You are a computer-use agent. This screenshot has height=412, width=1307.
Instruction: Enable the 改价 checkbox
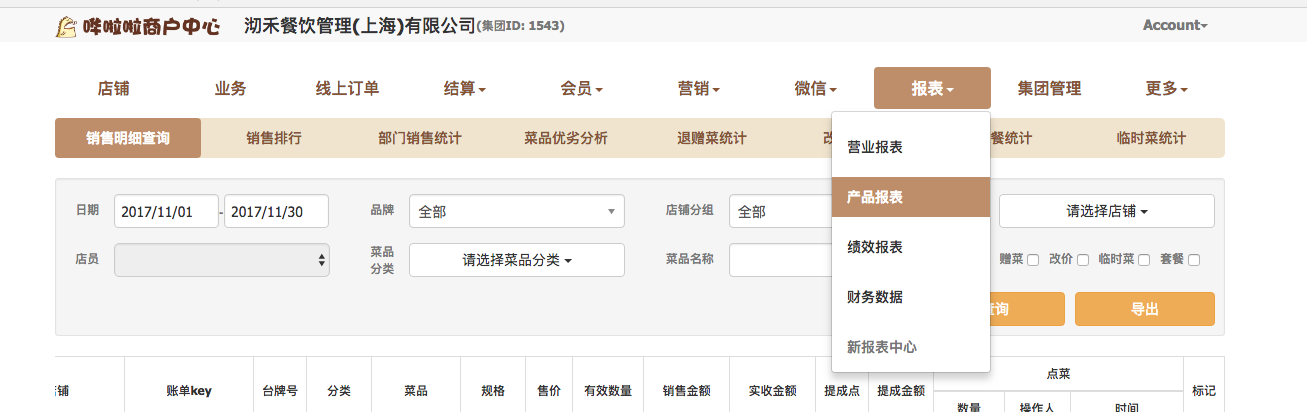pyautogui.click(x=1083, y=260)
